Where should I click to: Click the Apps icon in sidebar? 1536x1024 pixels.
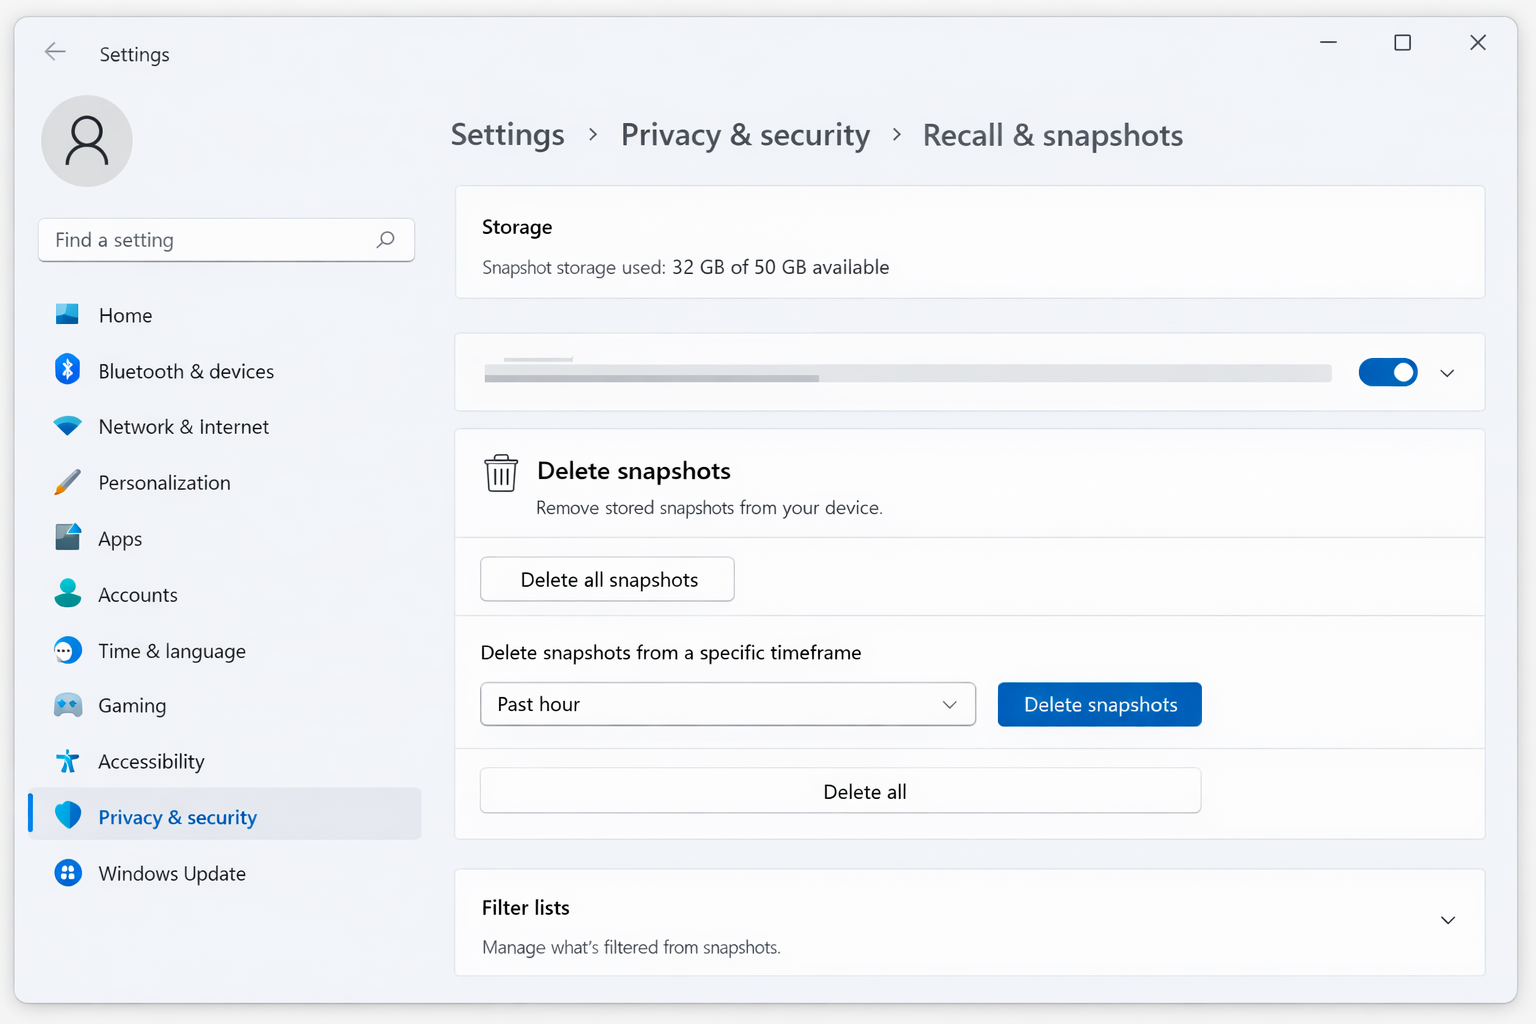tap(67, 538)
